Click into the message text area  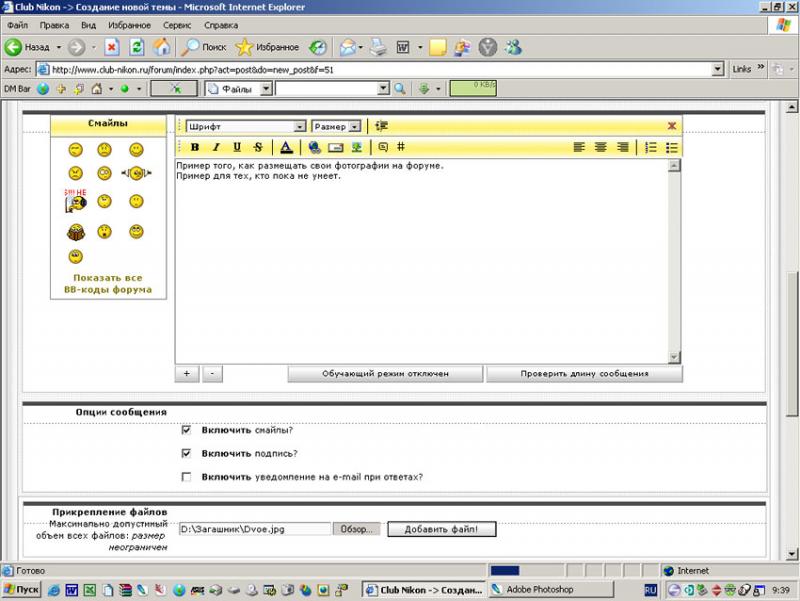point(421,261)
